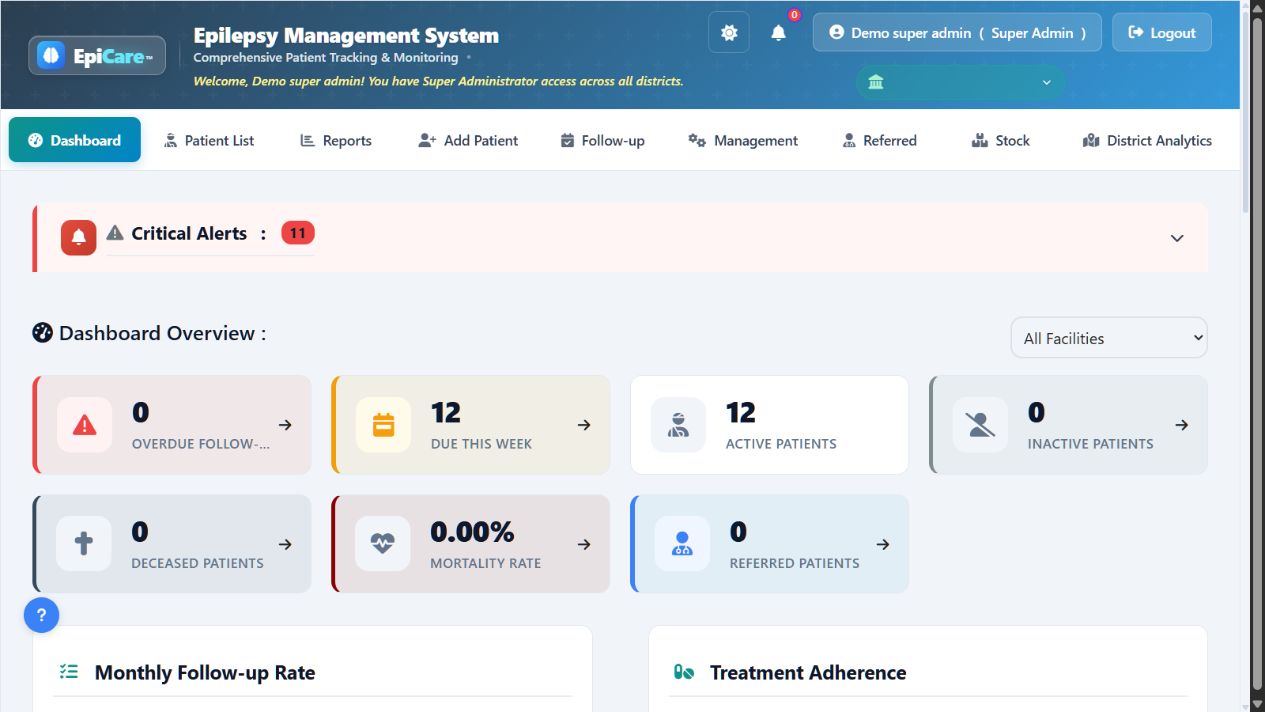Click the "Treatment Adherence" heading

808,673
